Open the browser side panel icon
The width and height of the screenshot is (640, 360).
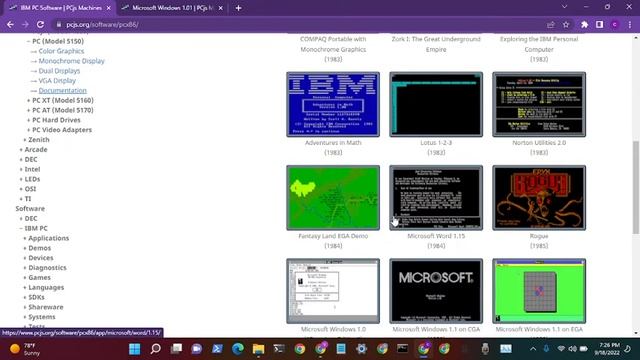pos(599,24)
